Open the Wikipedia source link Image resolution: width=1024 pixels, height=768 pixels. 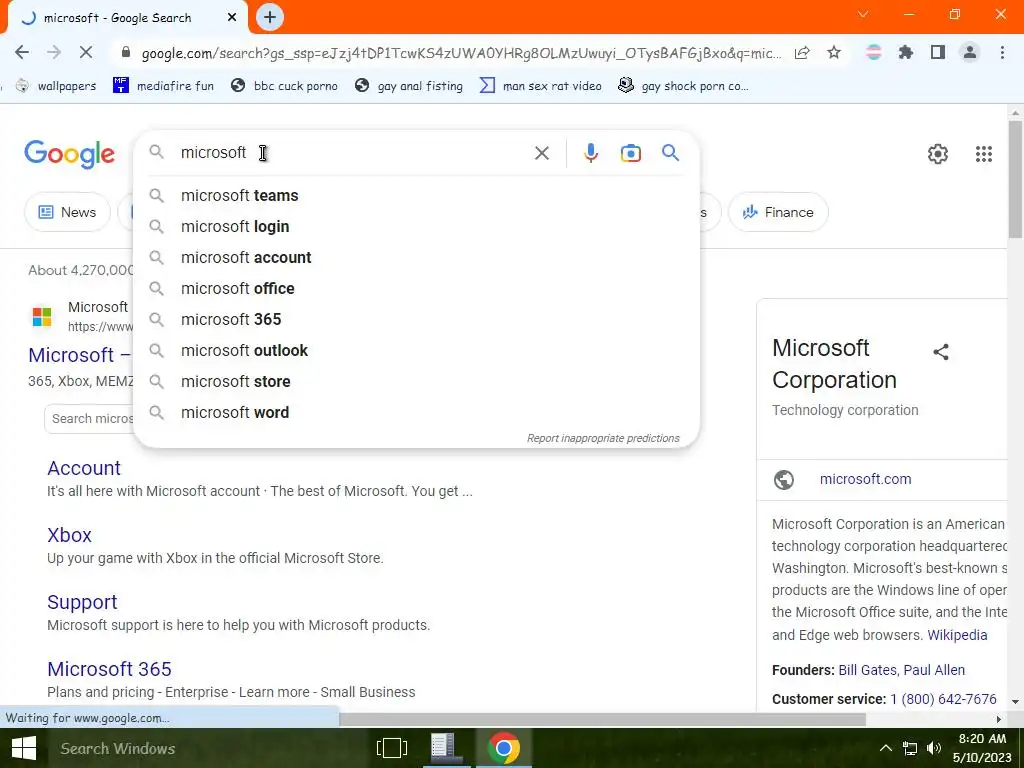[957, 635]
